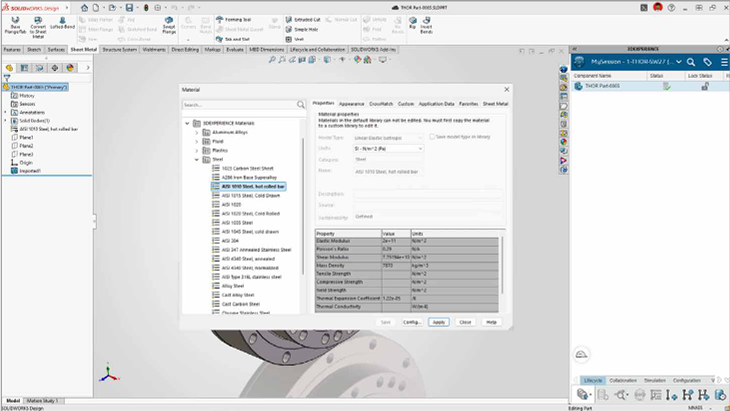Viewport: 730px width, 411px height.
Task: Click the tag icon in 3DEXPERIENCE panel
Action: click(708, 62)
